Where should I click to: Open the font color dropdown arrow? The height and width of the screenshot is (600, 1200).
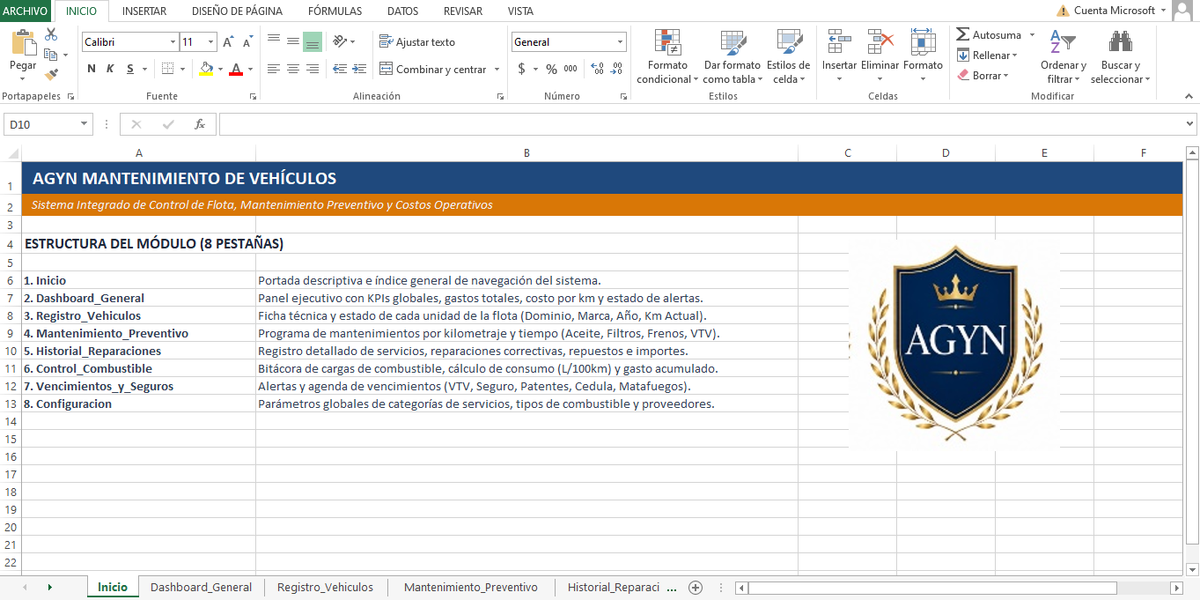click(250, 69)
